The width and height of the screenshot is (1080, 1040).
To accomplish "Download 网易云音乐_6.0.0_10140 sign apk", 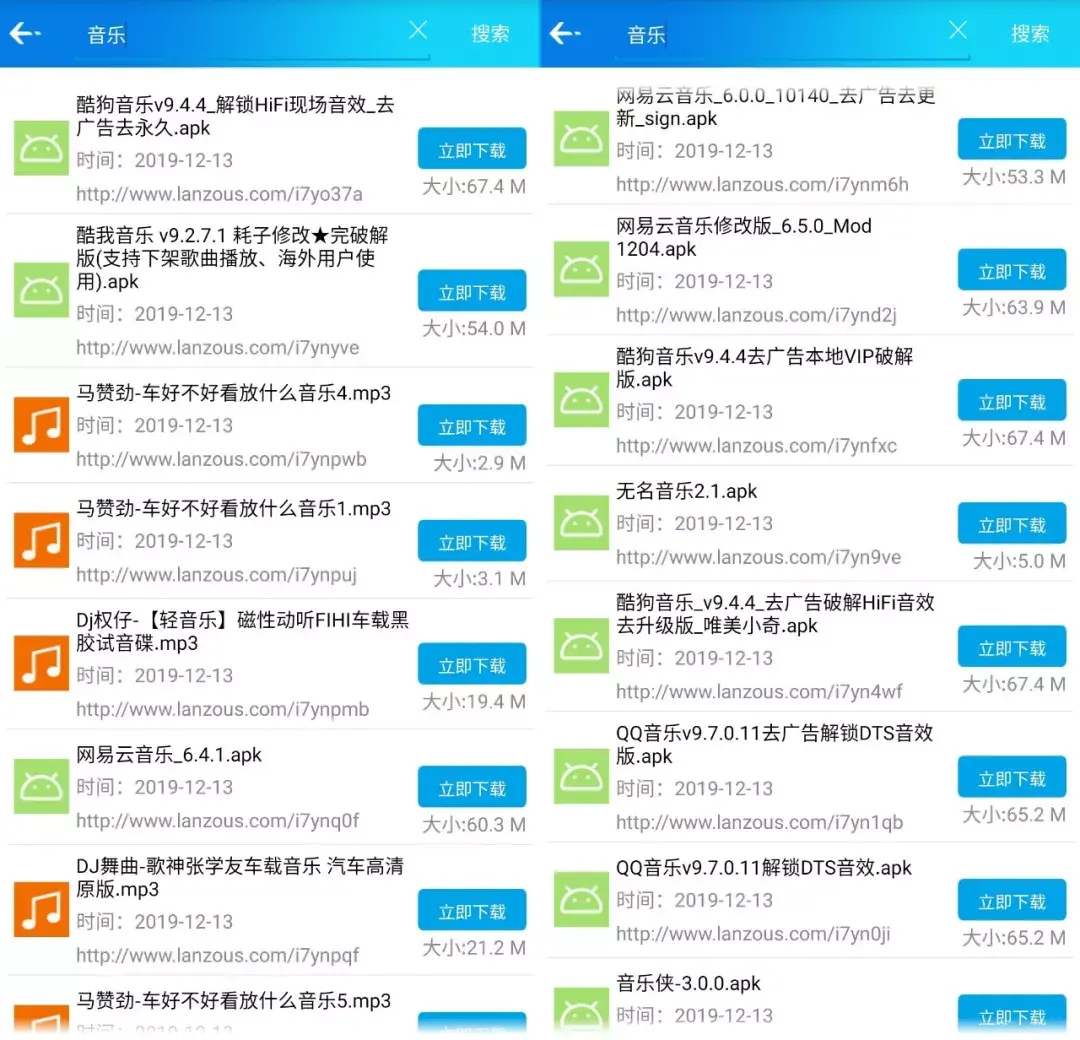I will coord(1012,140).
